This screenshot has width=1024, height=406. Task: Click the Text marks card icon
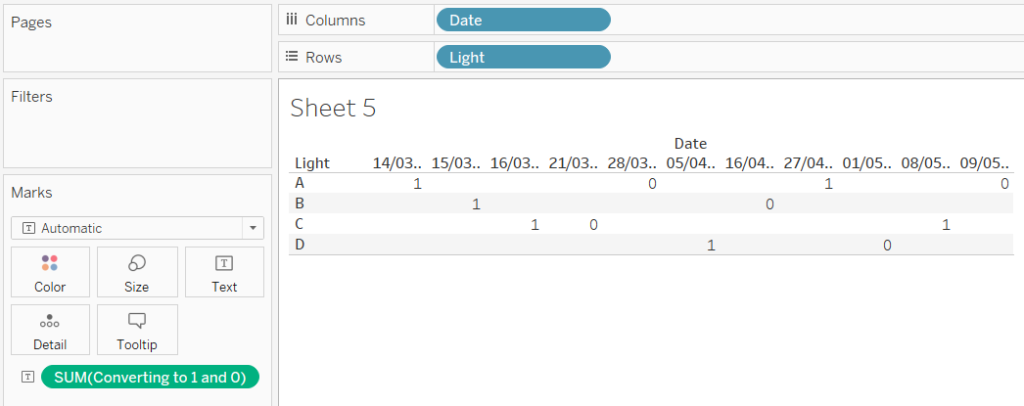coord(224,263)
